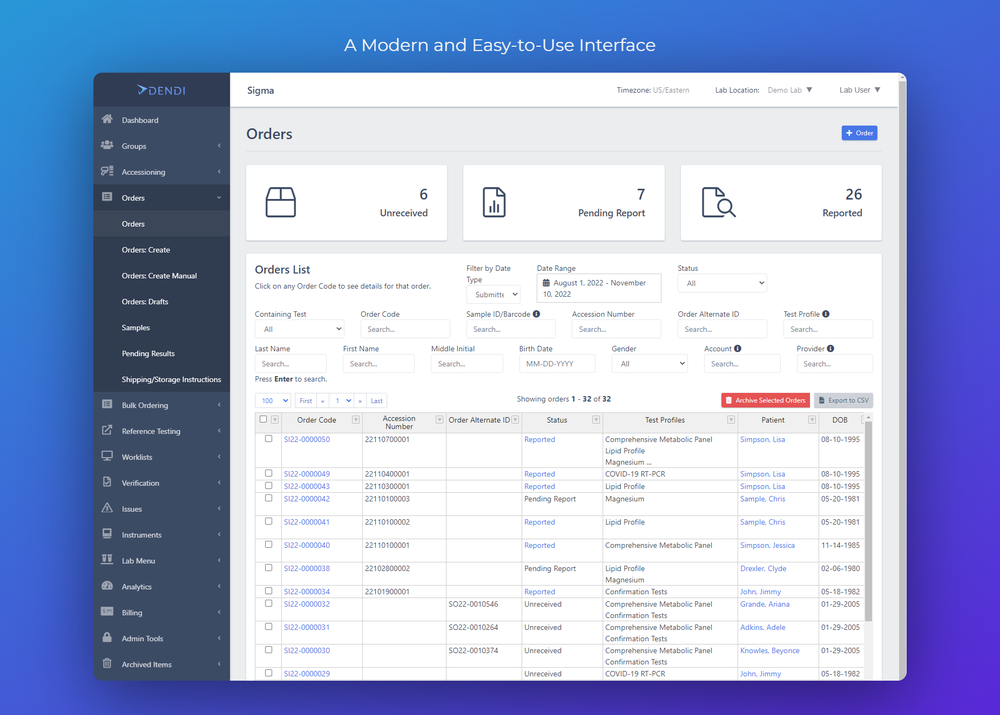This screenshot has width=1000, height=715.
Task: Toggle the select-all orders checkbox
Action: point(263,419)
